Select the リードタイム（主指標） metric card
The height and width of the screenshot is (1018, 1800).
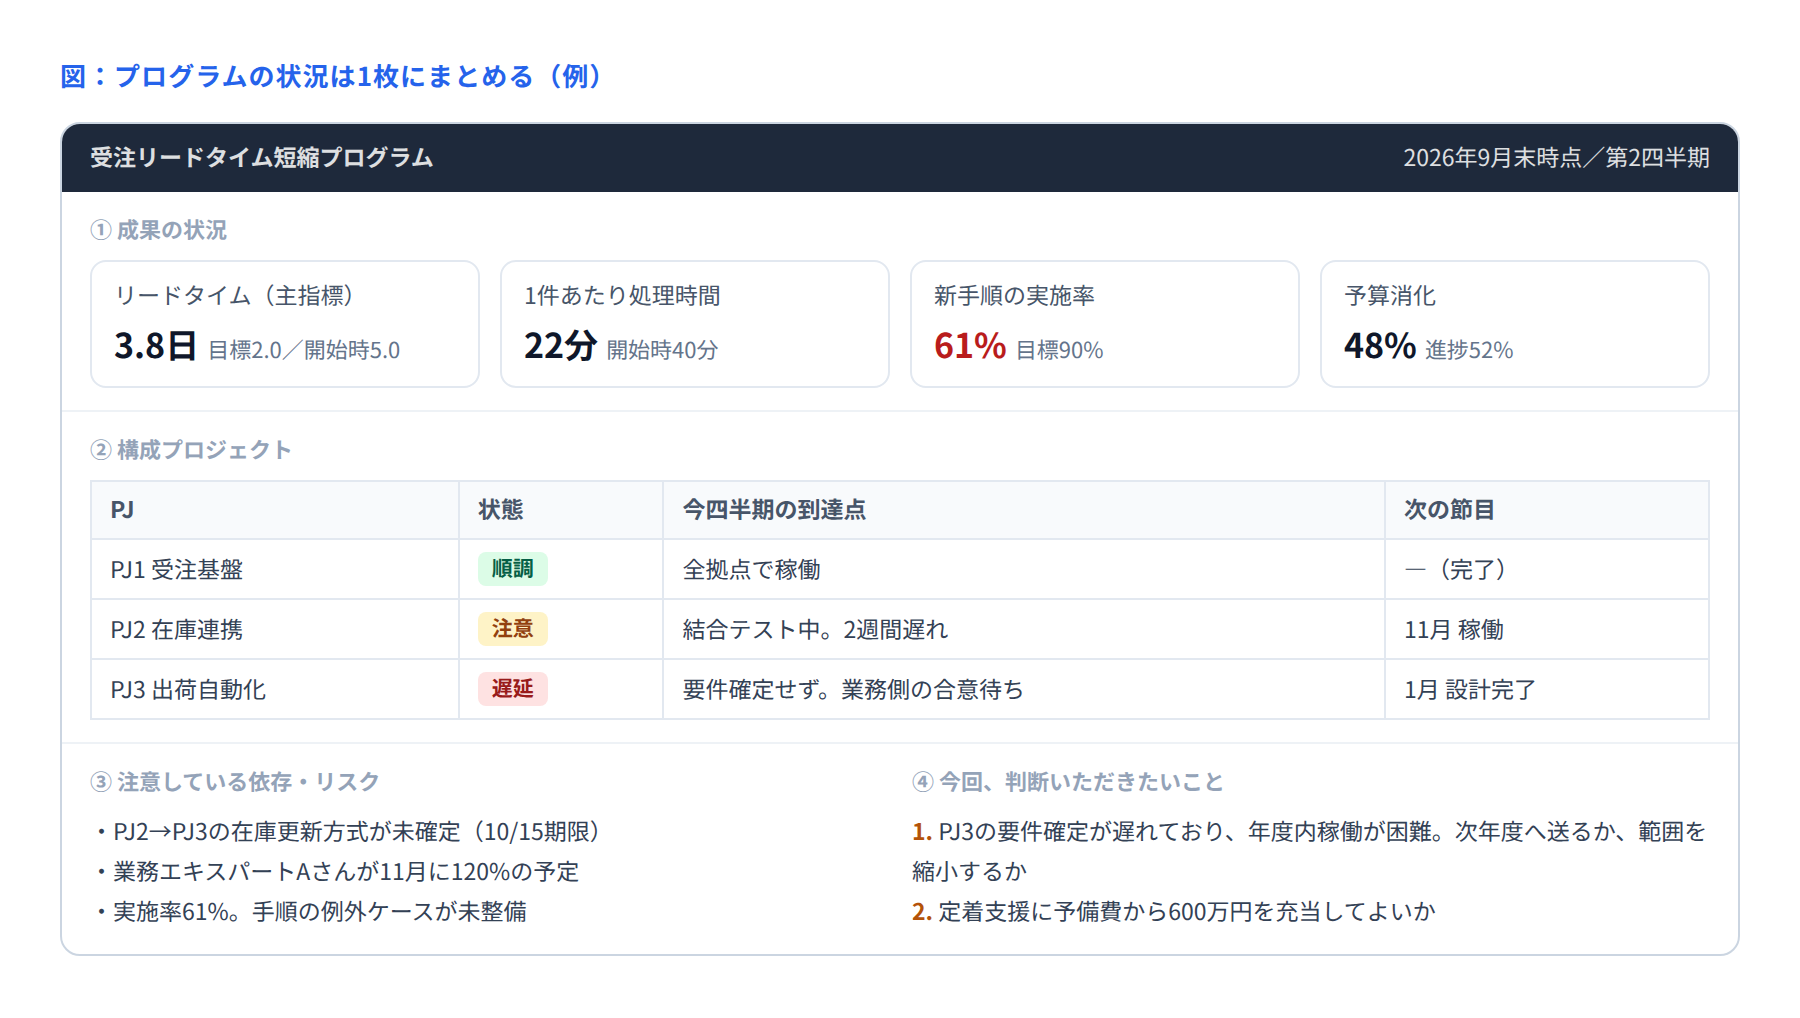tap(285, 324)
